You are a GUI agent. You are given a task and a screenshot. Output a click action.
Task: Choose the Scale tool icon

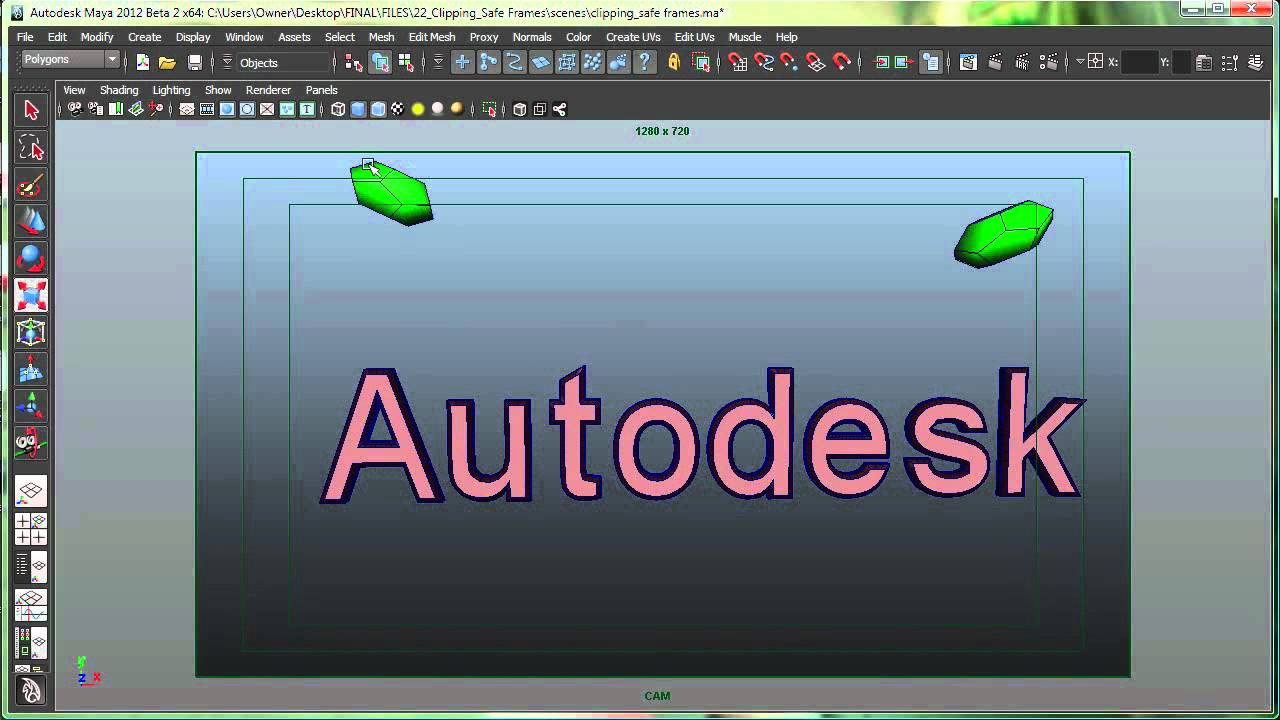(x=31, y=295)
